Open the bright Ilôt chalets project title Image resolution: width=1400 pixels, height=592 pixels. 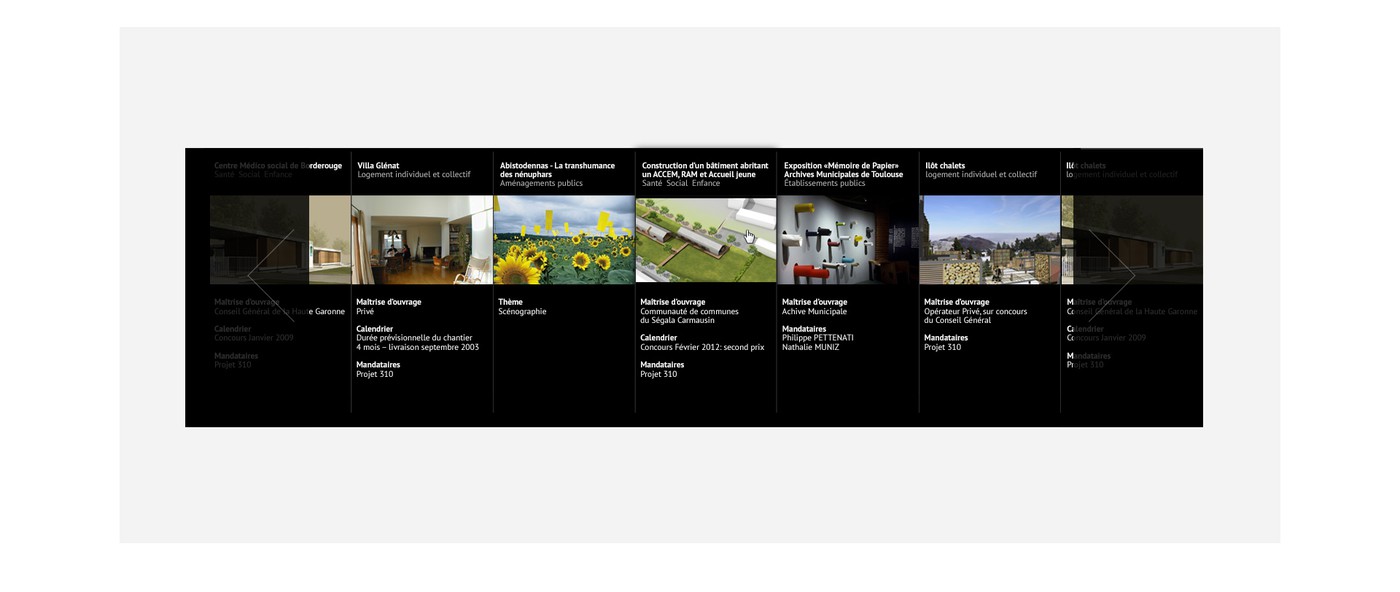click(945, 166)
